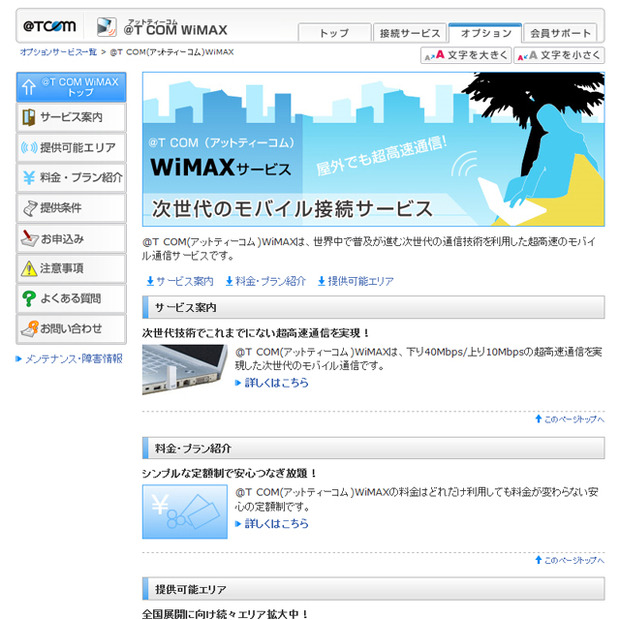Image resolution: width=620 pixels, height=620 pixels.
Task: Click the up-arrow icon on WiMAX トップ button
Action: point(28,87)
